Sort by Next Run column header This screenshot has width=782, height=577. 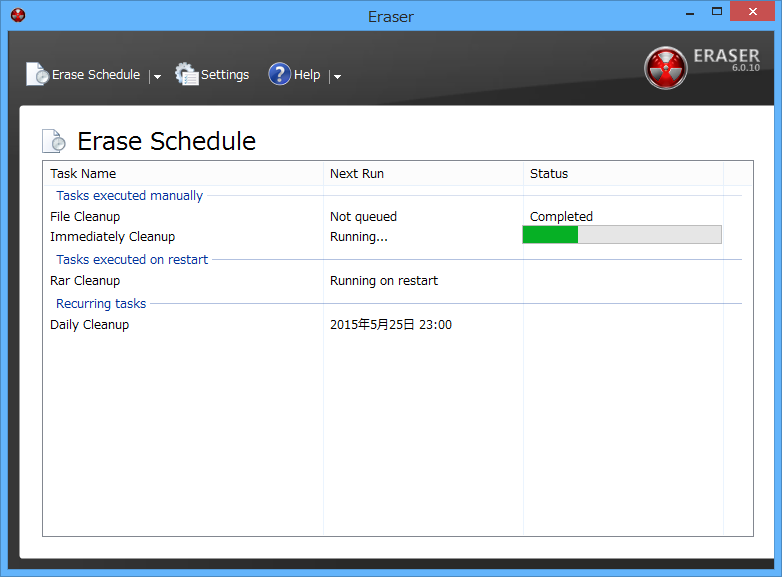pos(423,174)
